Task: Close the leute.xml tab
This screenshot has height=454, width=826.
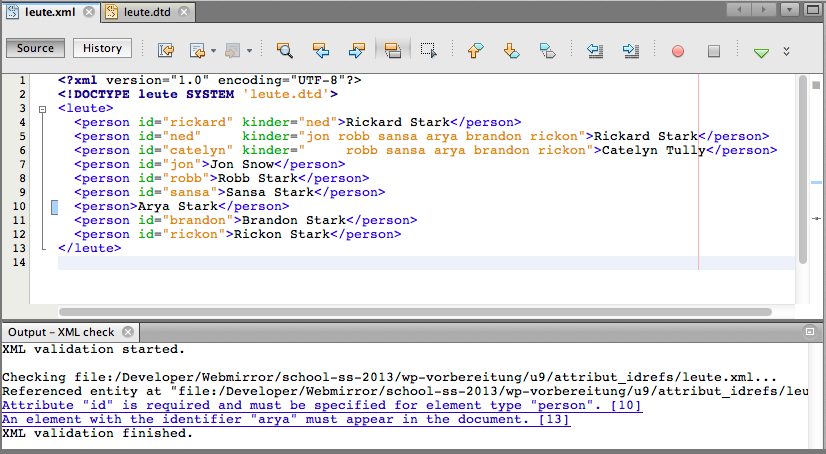Action: tap(89, 12)
